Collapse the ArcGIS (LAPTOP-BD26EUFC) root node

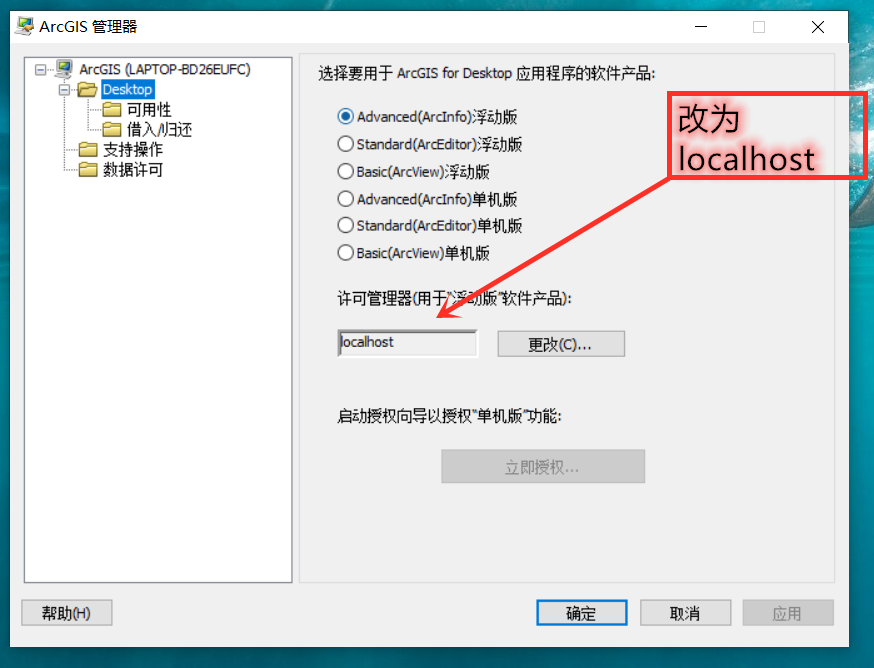(x=40, y=70)
